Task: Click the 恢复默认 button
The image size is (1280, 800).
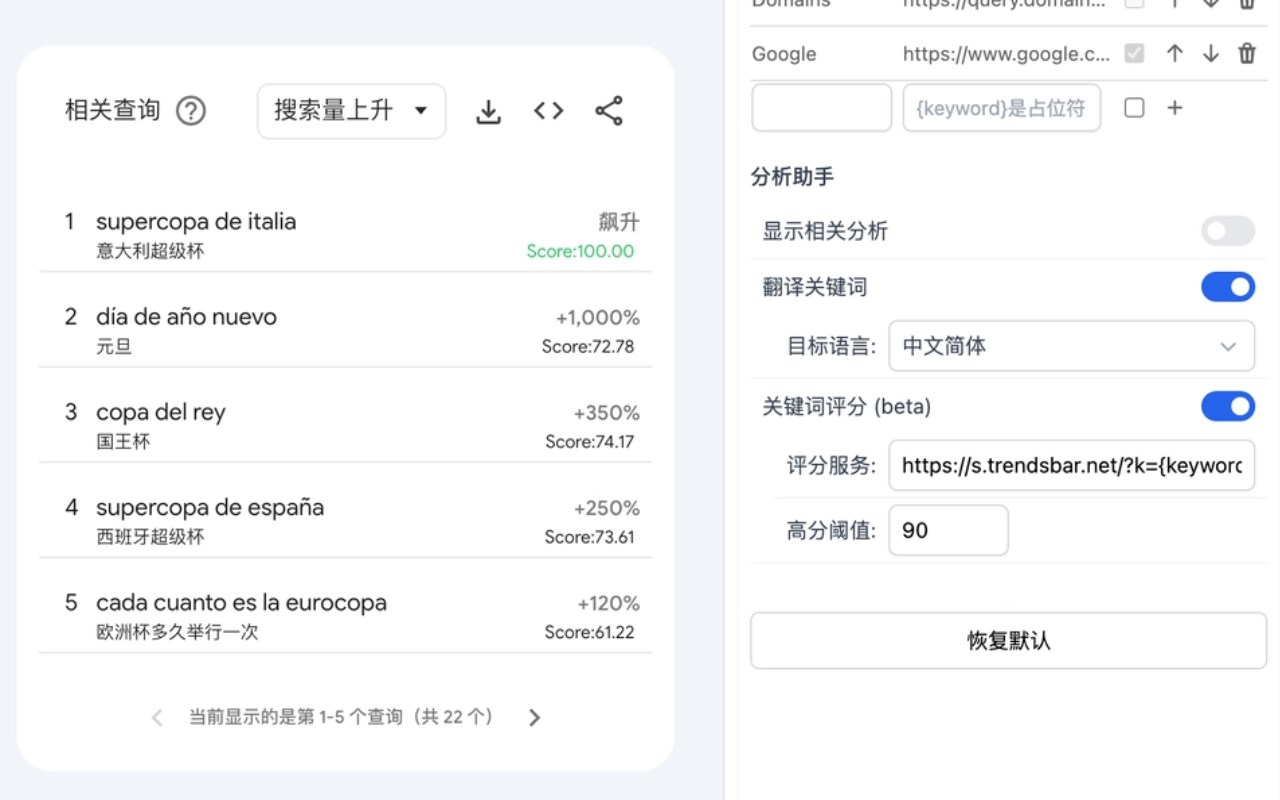Action: click(x=1008, y=641)
